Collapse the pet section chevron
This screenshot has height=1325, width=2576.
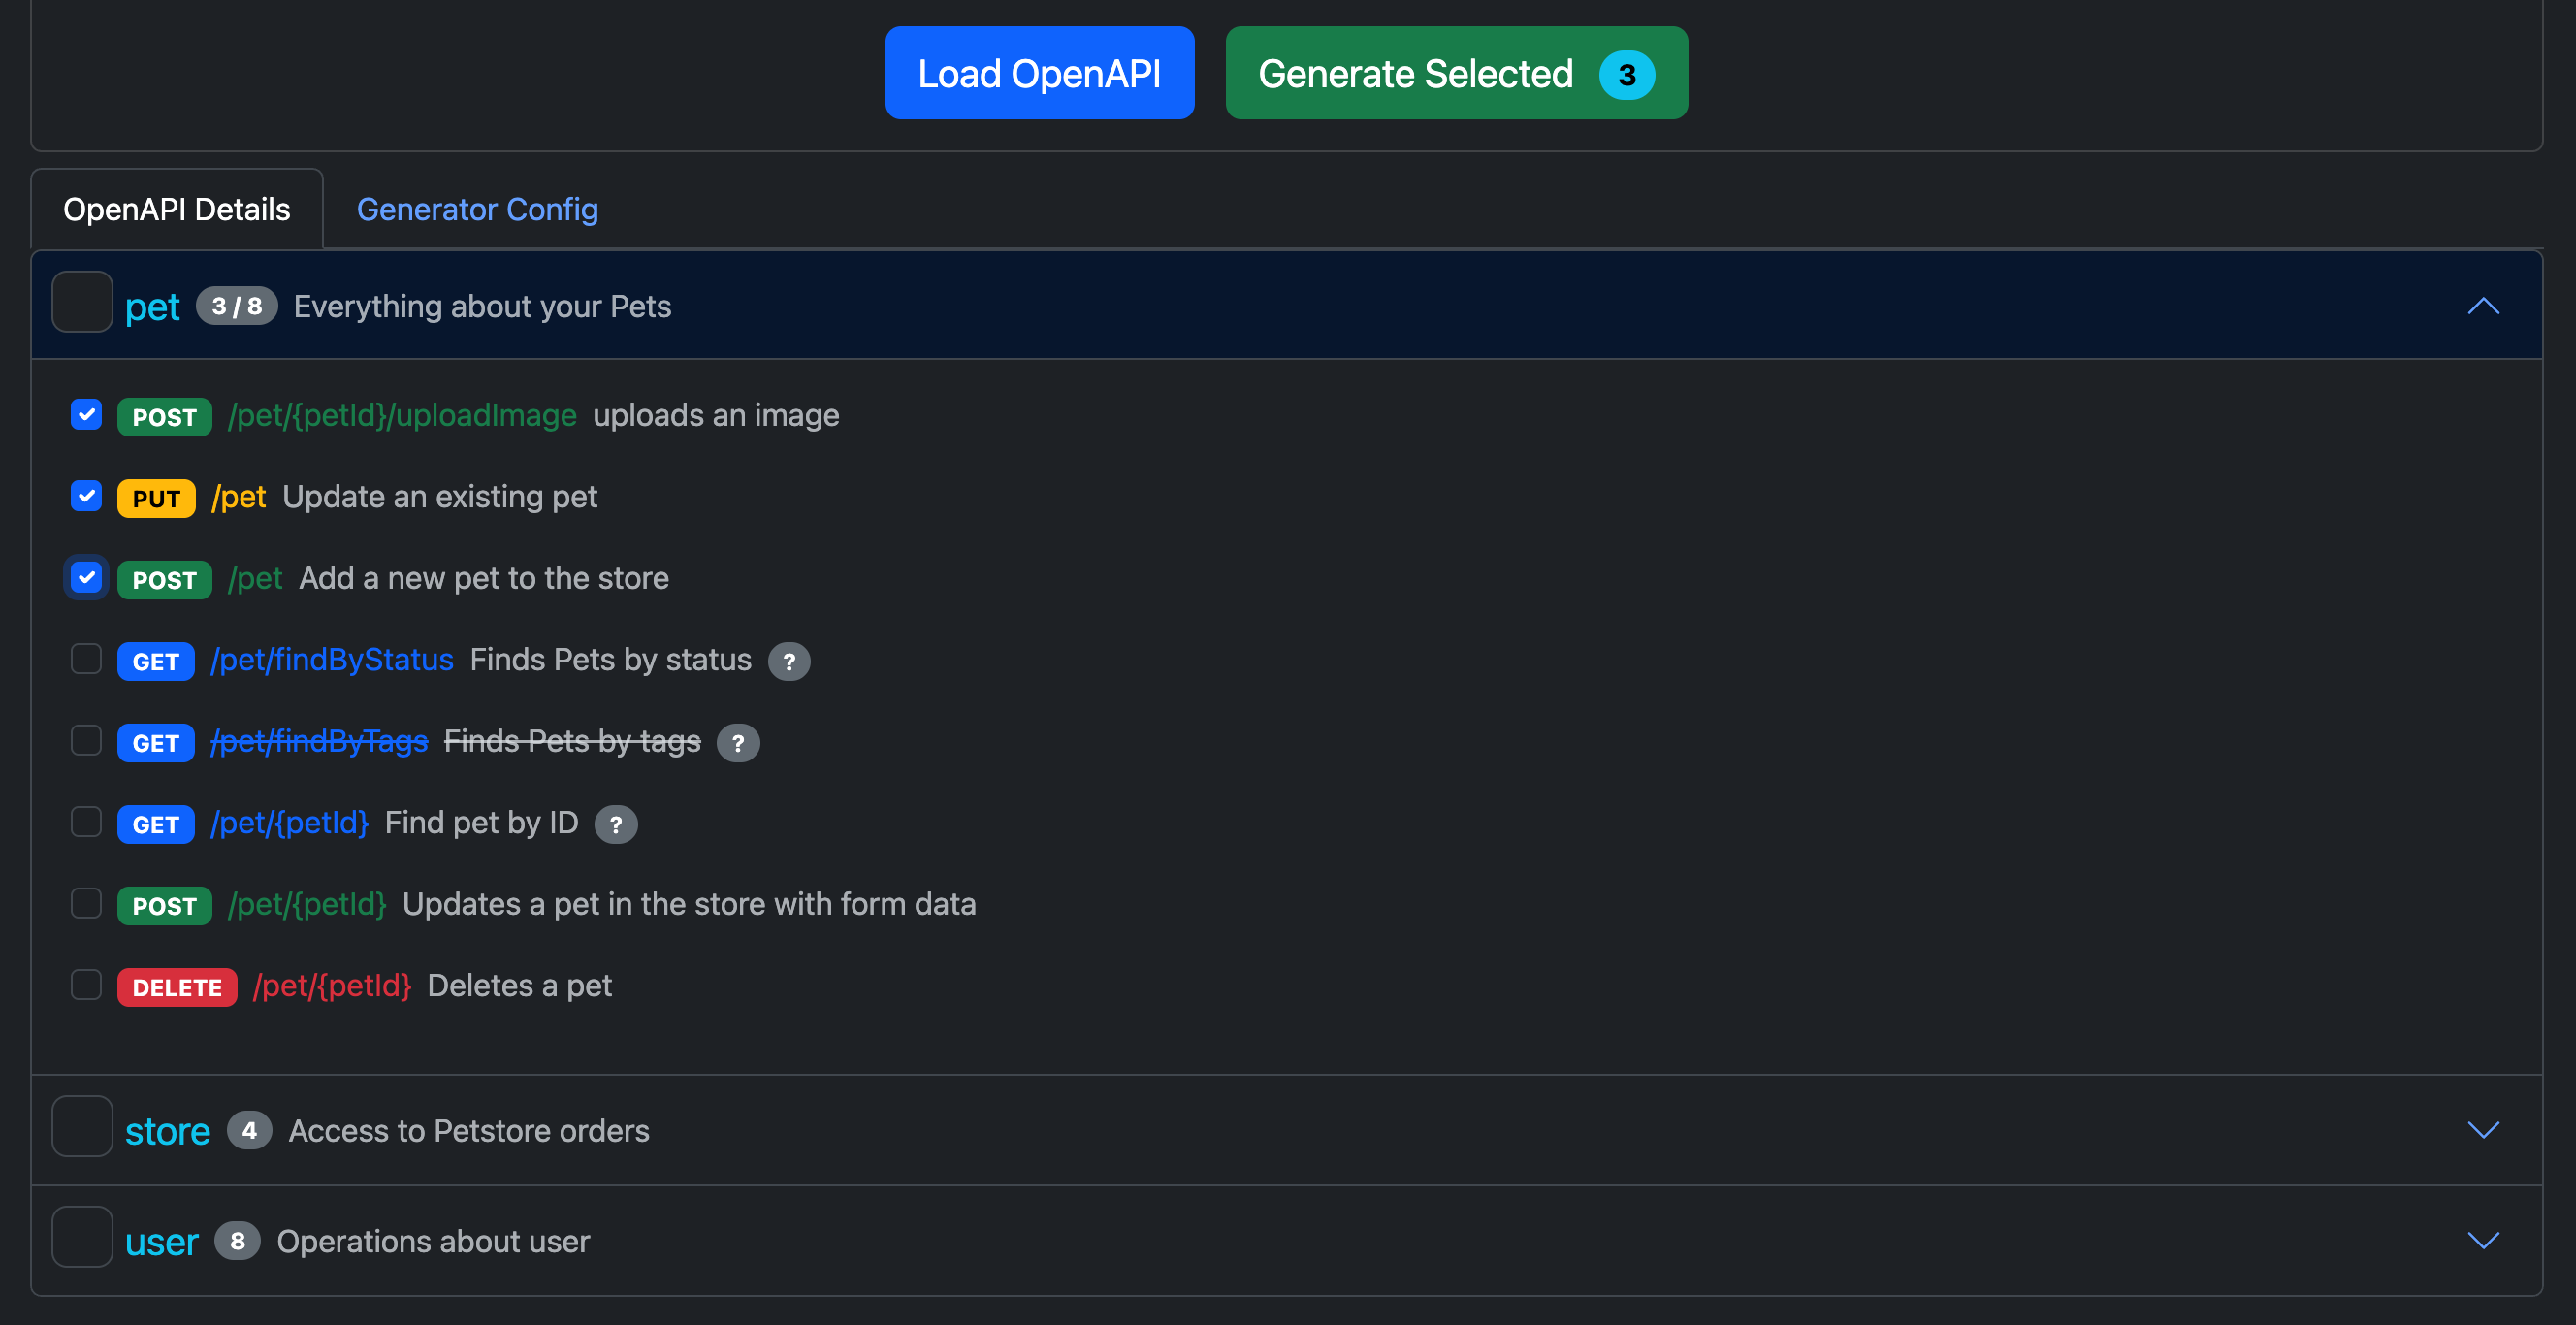coord(2482,306)
